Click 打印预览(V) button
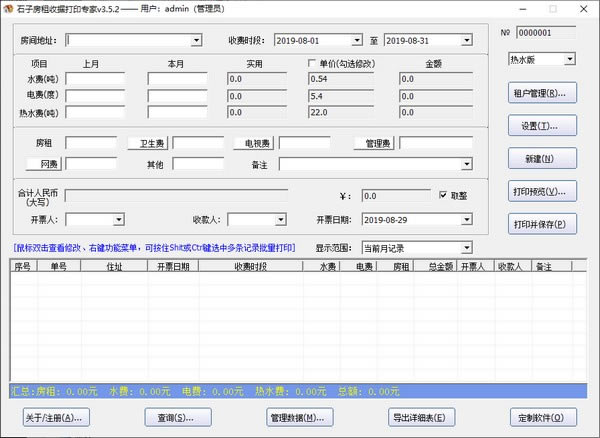 coord(542,192)
